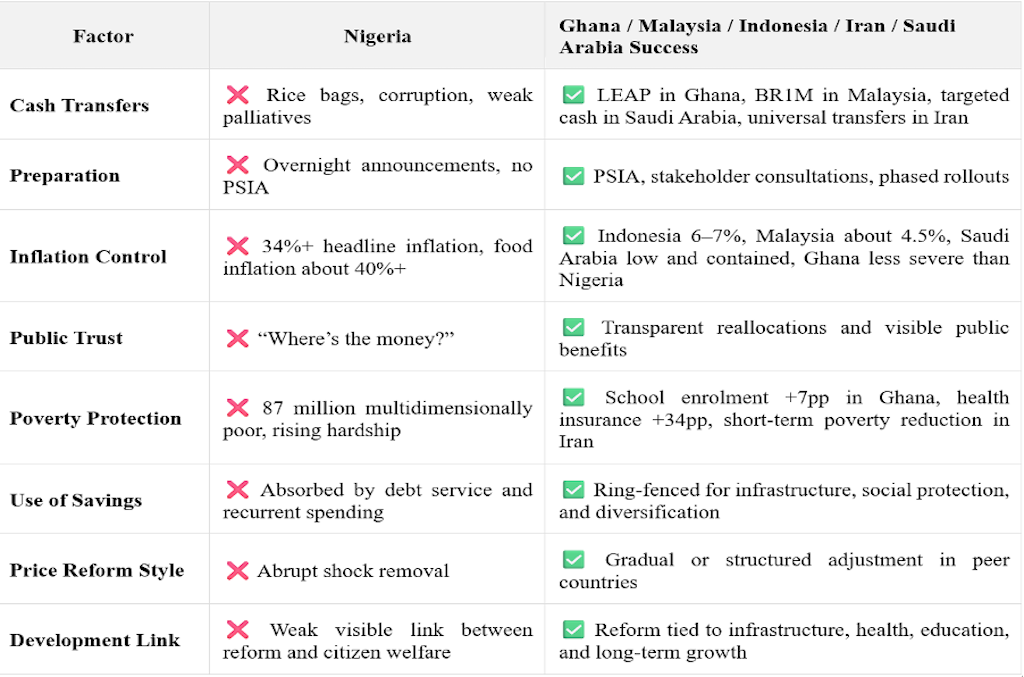This screenshot has height=677, width=1024.
Task: Click the red X next to 34%+ headline inflation
Action: pos(237,246)
